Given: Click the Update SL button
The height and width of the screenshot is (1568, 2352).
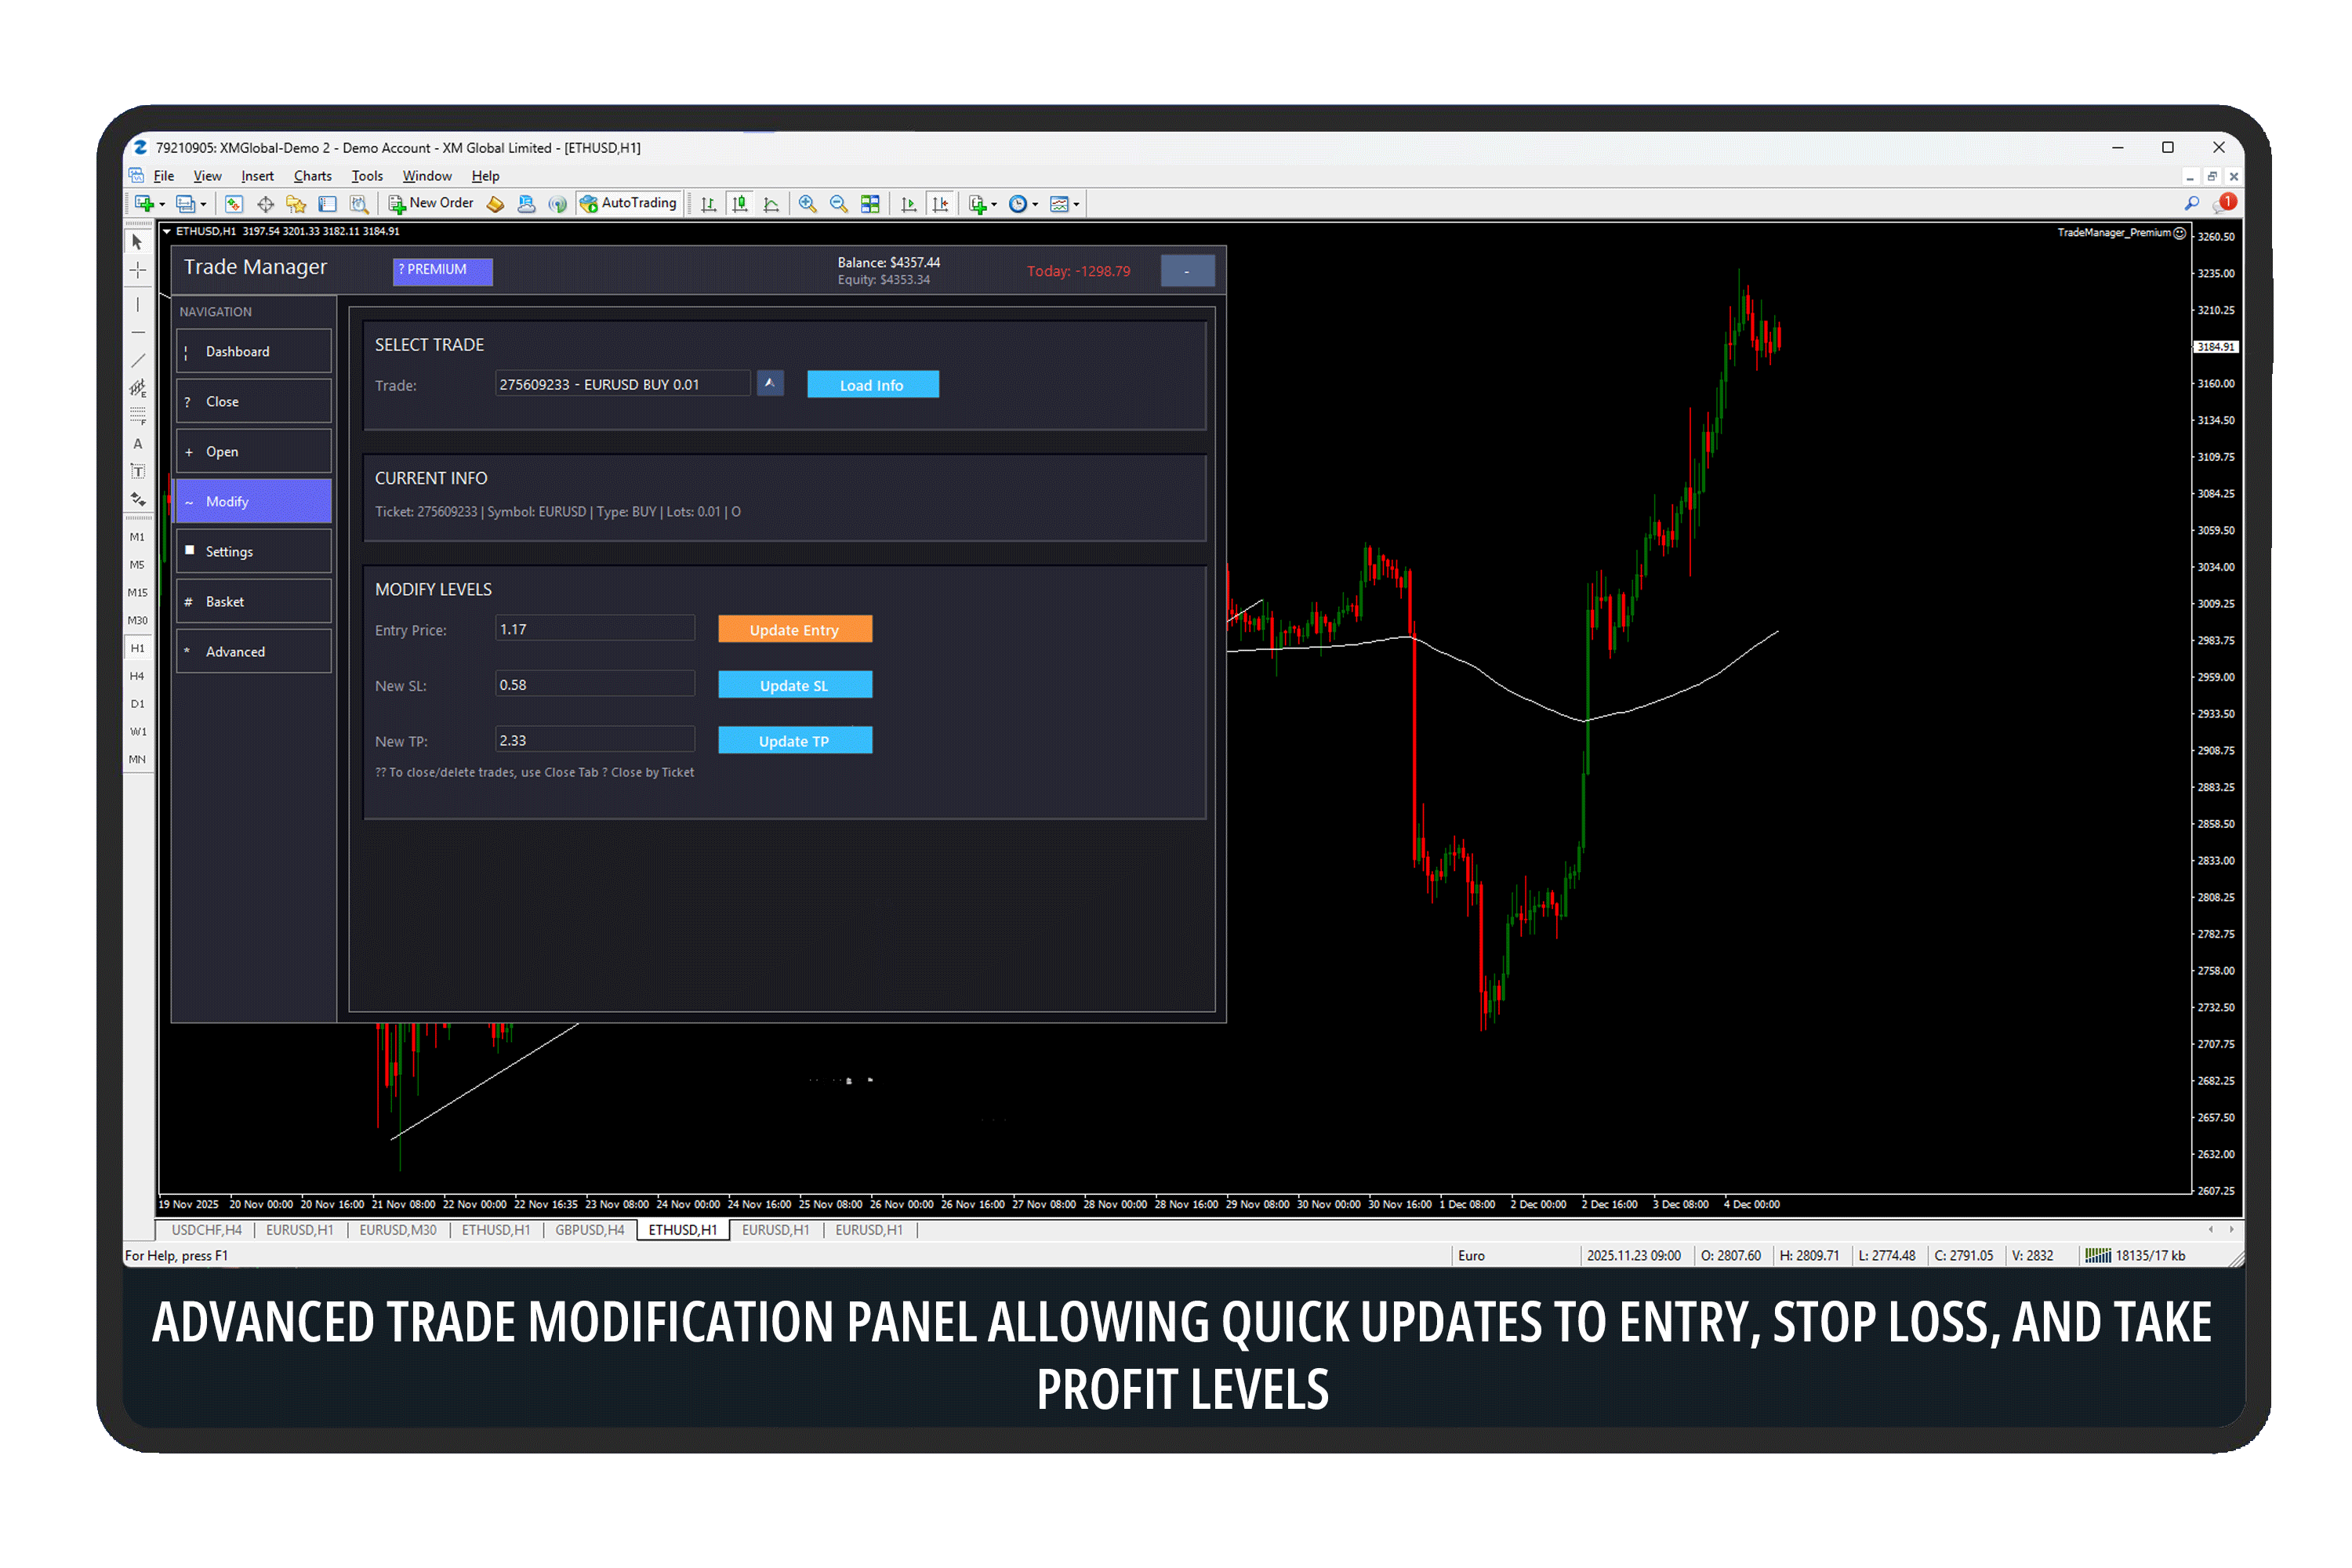Looking at the screenshot, I should pyautogui.click(x=794, y=684).
